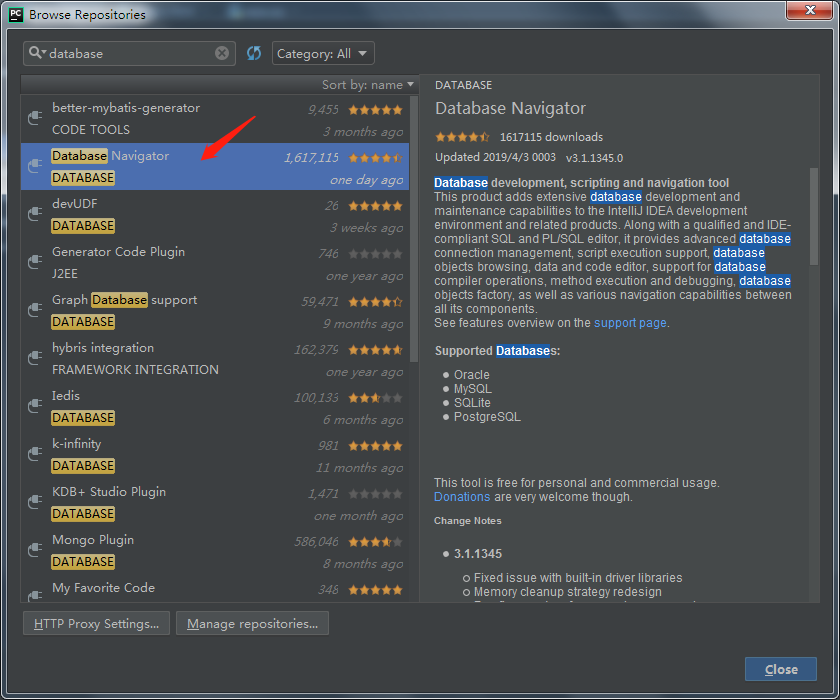
Task: Select KDB+ Studio Plugin entry
Action: click(x=215, y=502)
